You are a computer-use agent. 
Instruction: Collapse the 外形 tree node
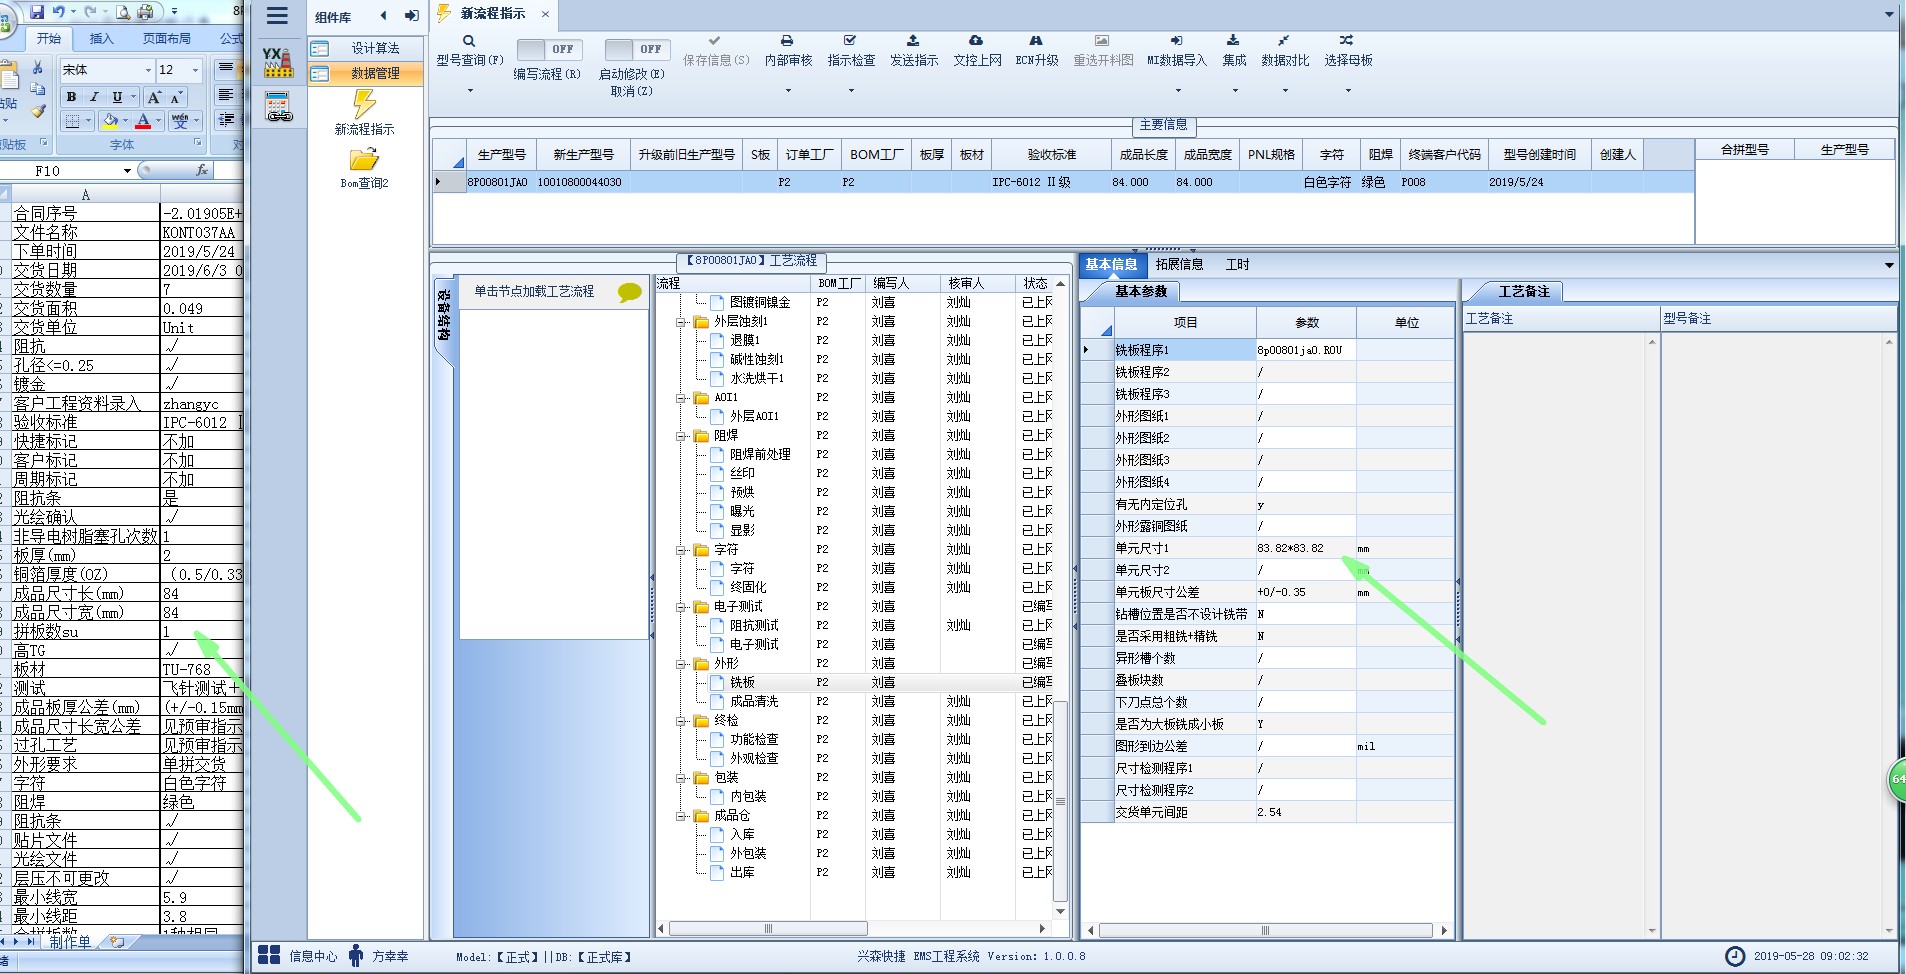(x=680, y=664)
